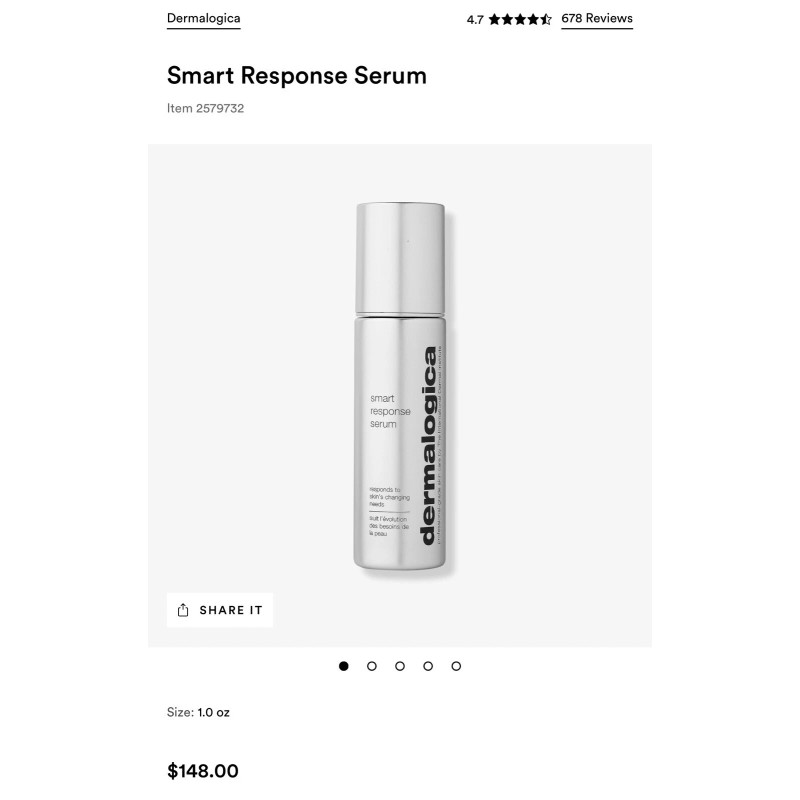Click the 4.7 rating number
Screen dimensions: 800x800
click(x=475, y=20)
